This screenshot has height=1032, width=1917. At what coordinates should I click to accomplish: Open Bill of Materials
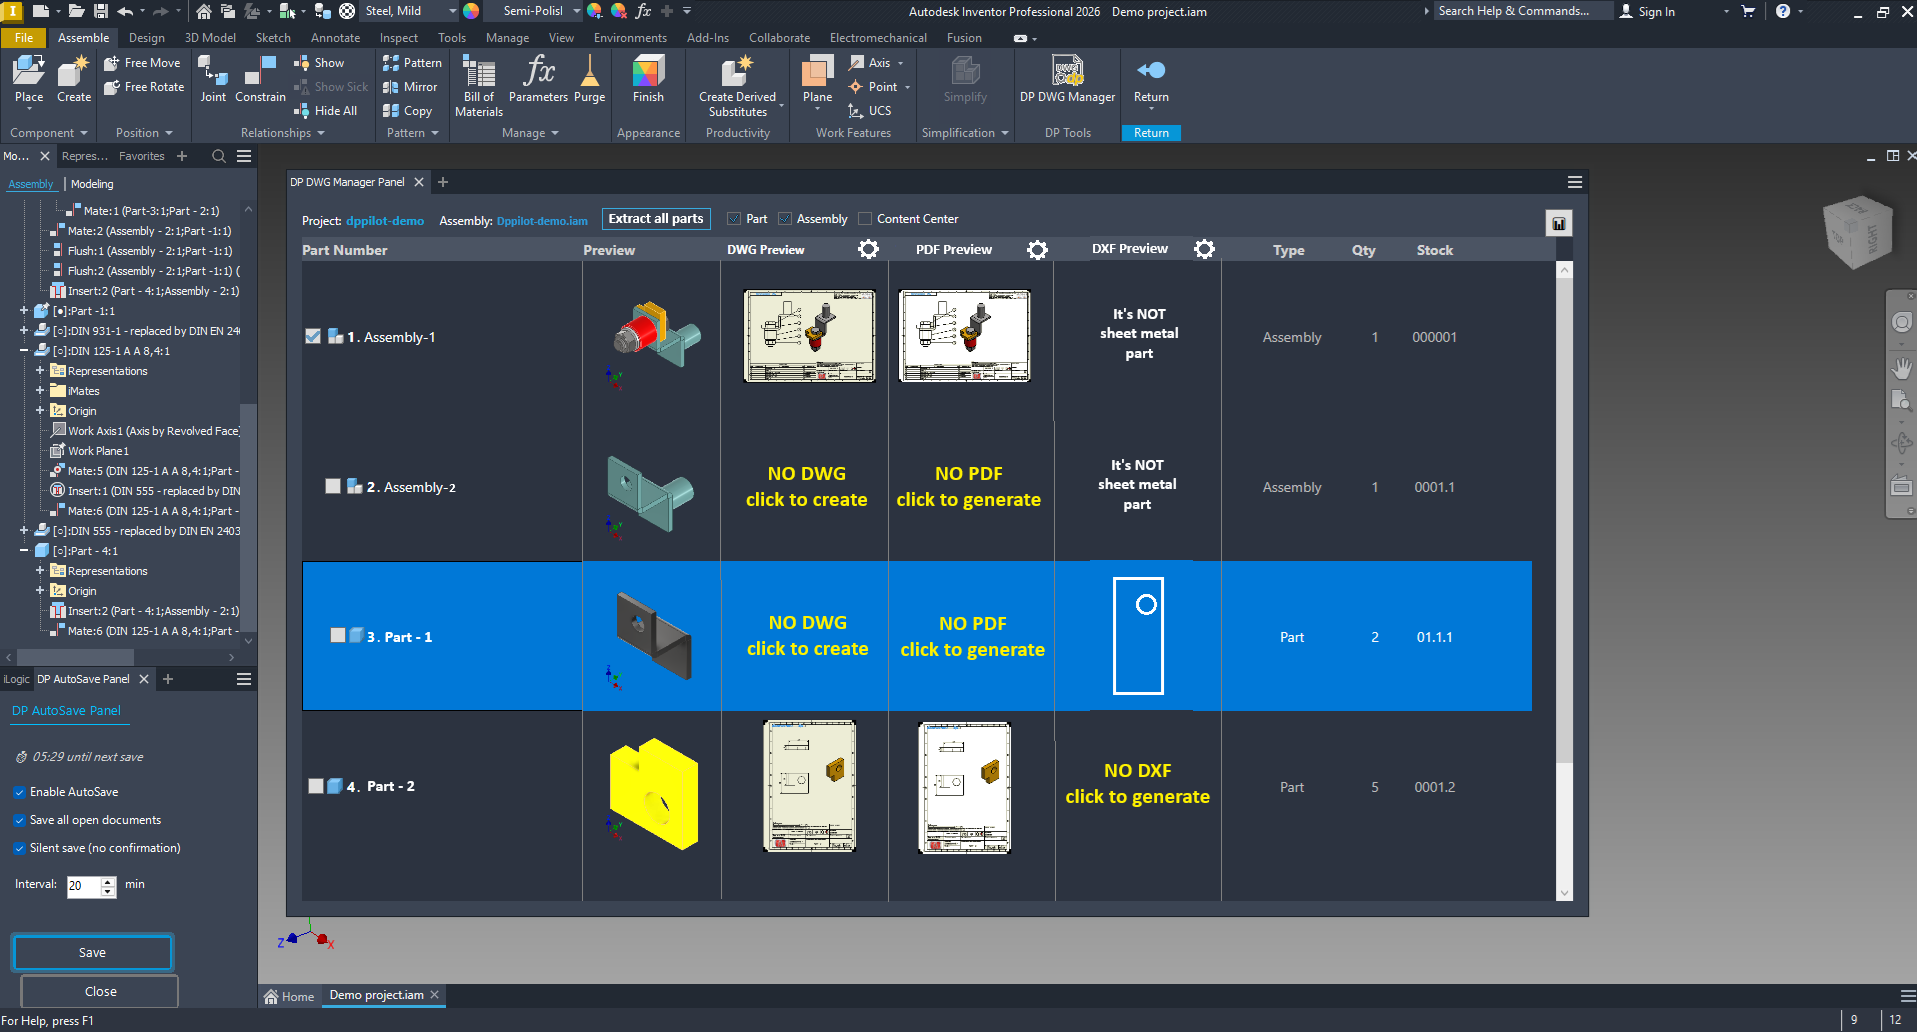click(x=479, y=86)
